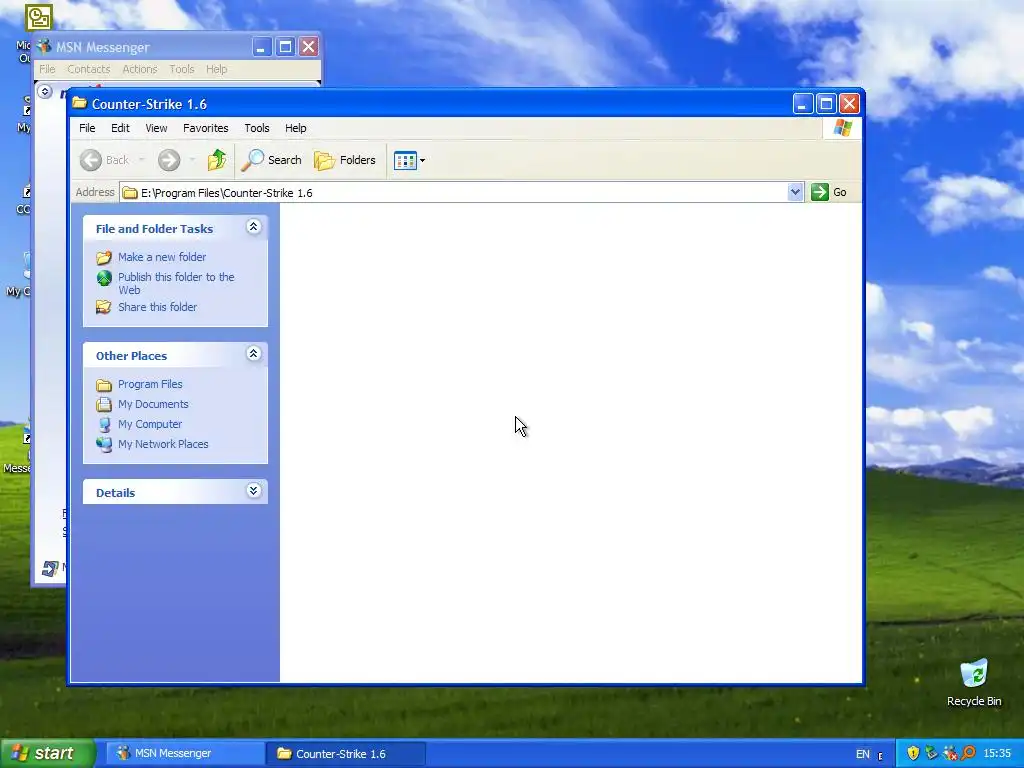The width and height of the screenshot is (1024, 768).
Task: Click the magnifier tray icon
Action: coord(968,754)
